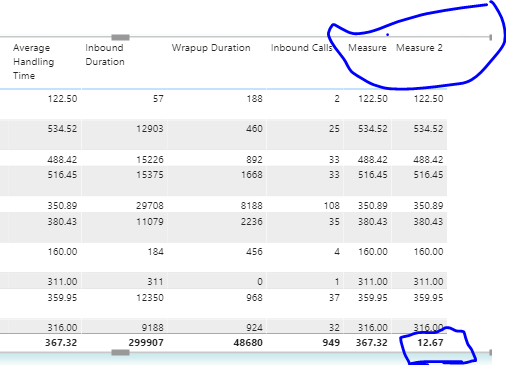Click Inbound Calls cell 32

tap(334, 328)
